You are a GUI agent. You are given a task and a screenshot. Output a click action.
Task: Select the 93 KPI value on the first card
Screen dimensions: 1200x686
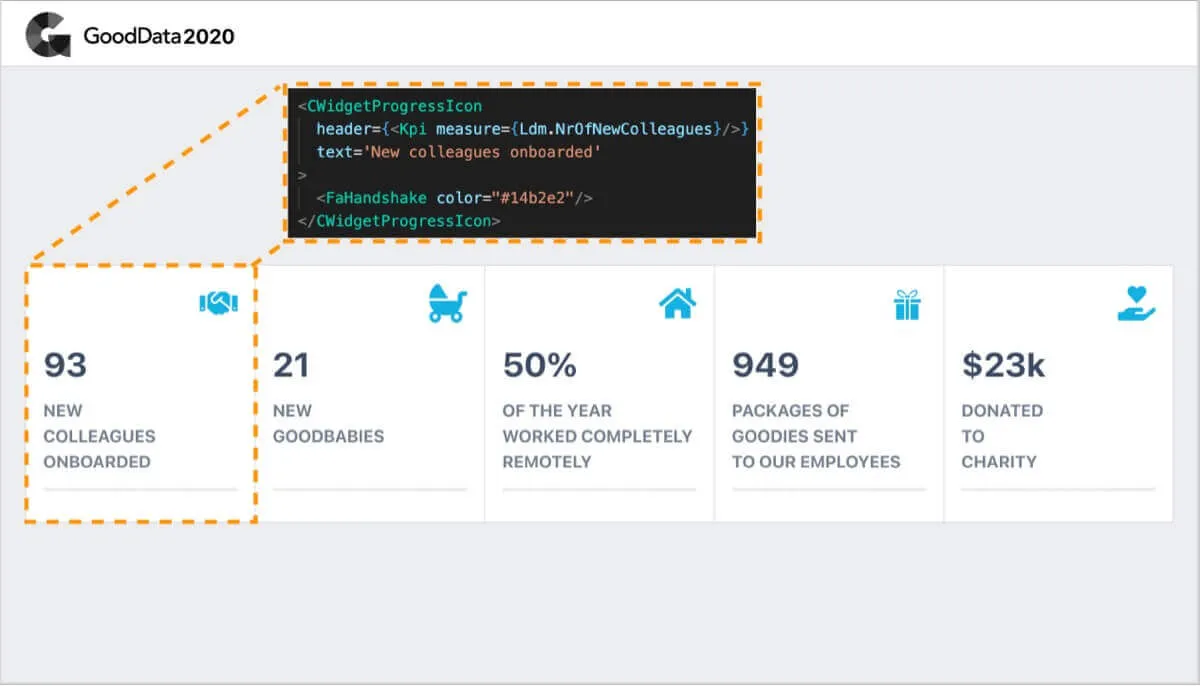pyautogui.click(x=65, y=366)
